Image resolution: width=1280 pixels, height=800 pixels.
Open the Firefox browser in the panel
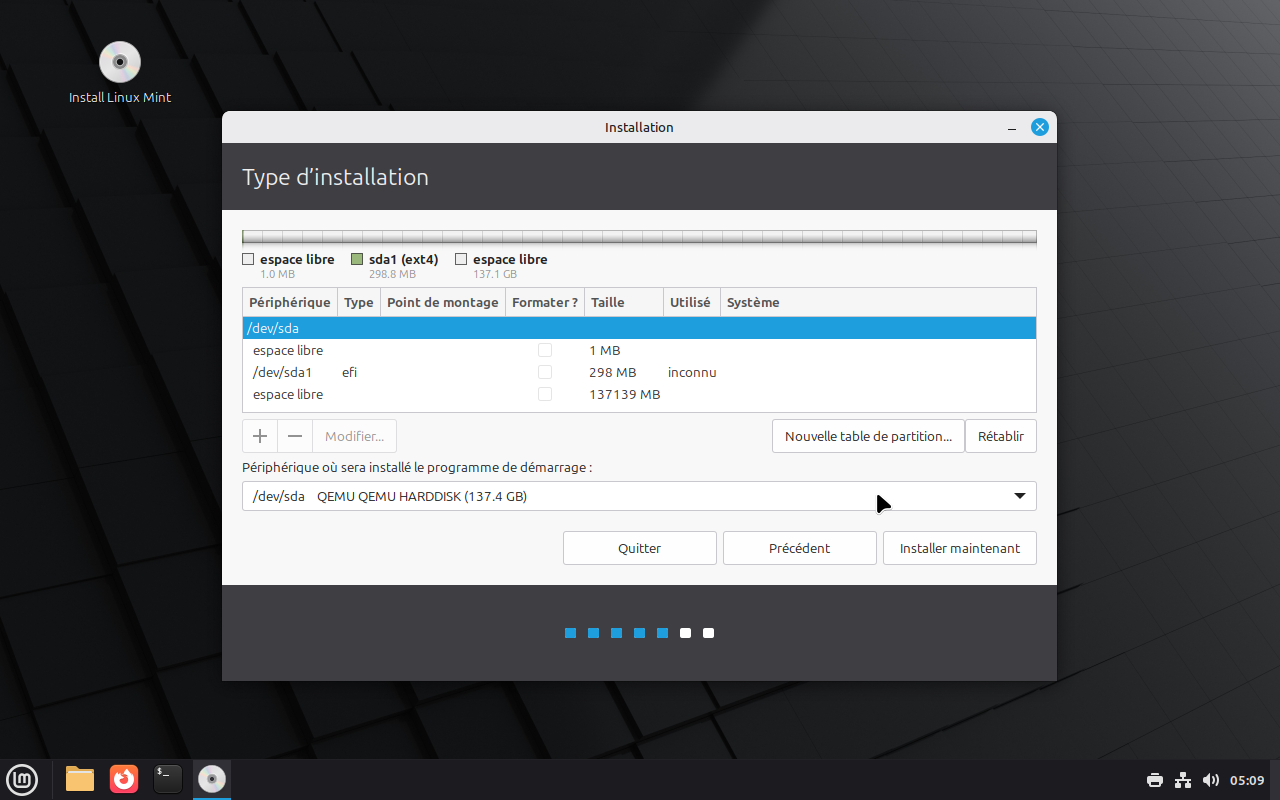pyautogui.click(x=124, y=779)
